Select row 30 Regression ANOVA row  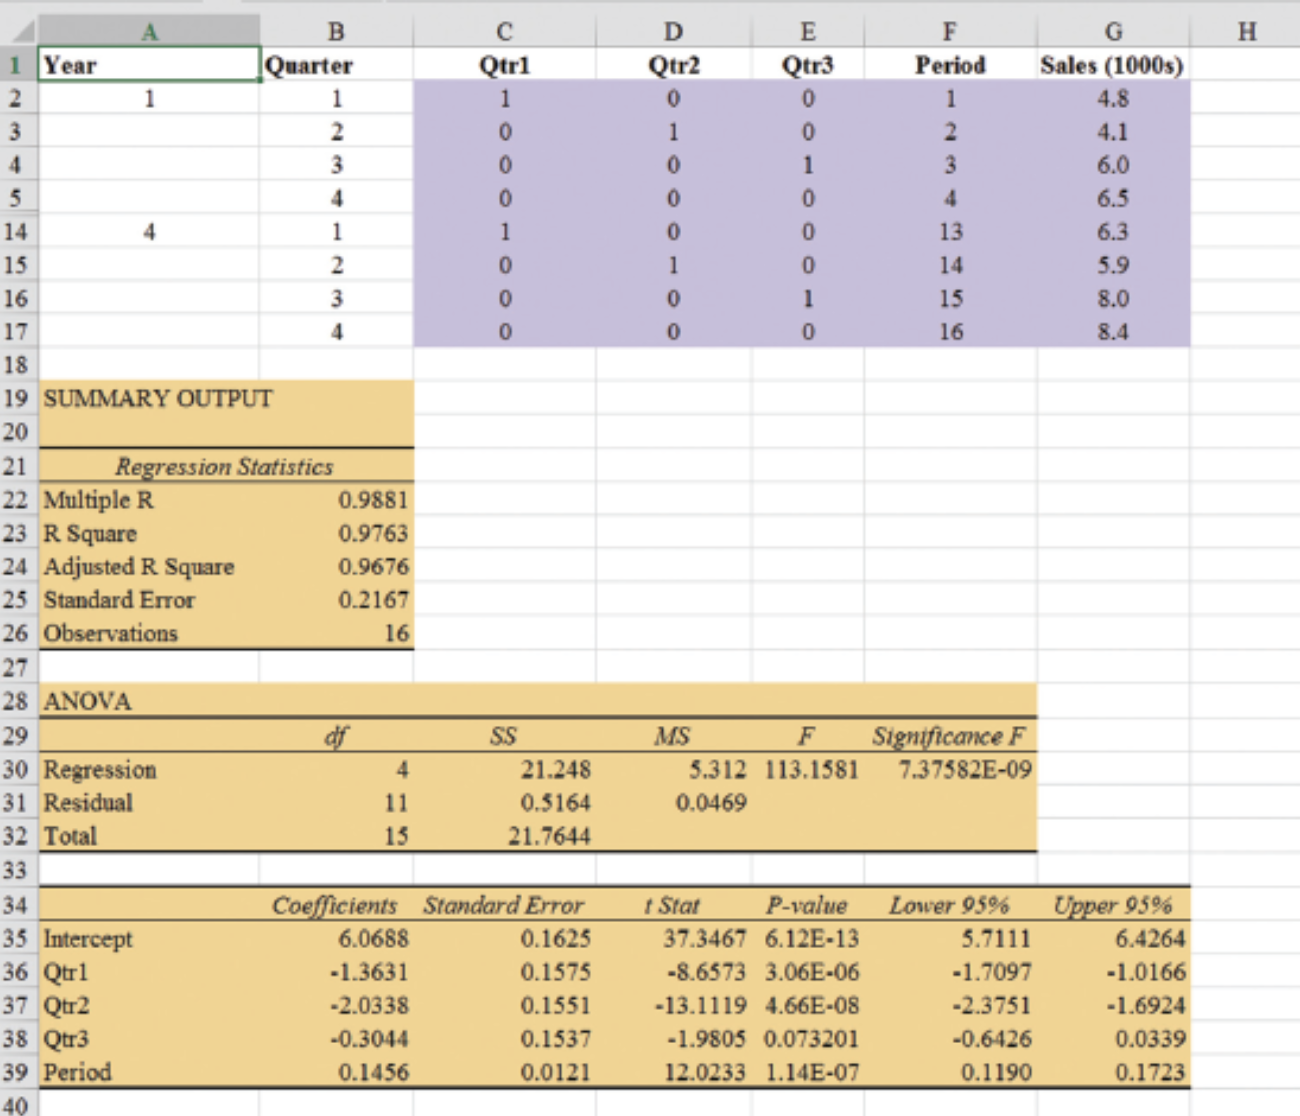tap(16, 770)
